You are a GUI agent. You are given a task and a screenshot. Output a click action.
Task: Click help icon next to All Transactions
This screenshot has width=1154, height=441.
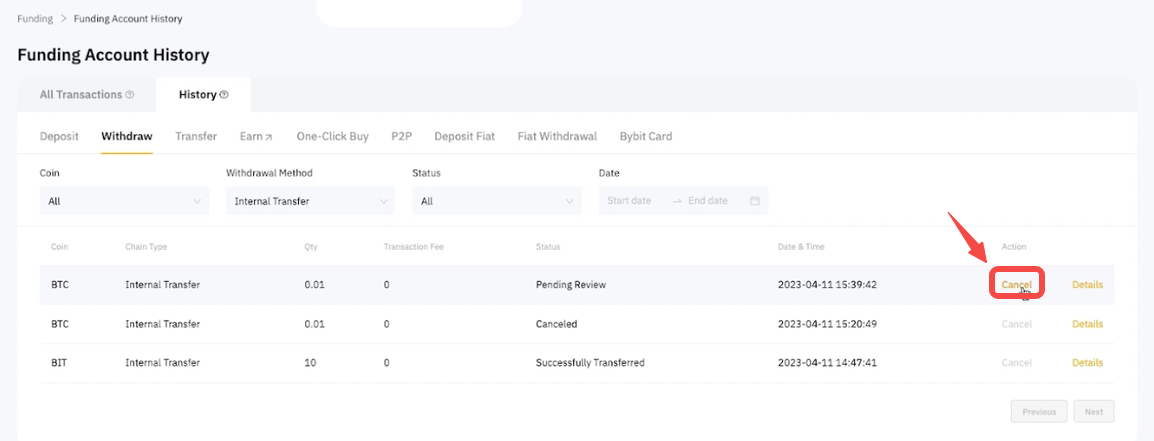[130, 95]
